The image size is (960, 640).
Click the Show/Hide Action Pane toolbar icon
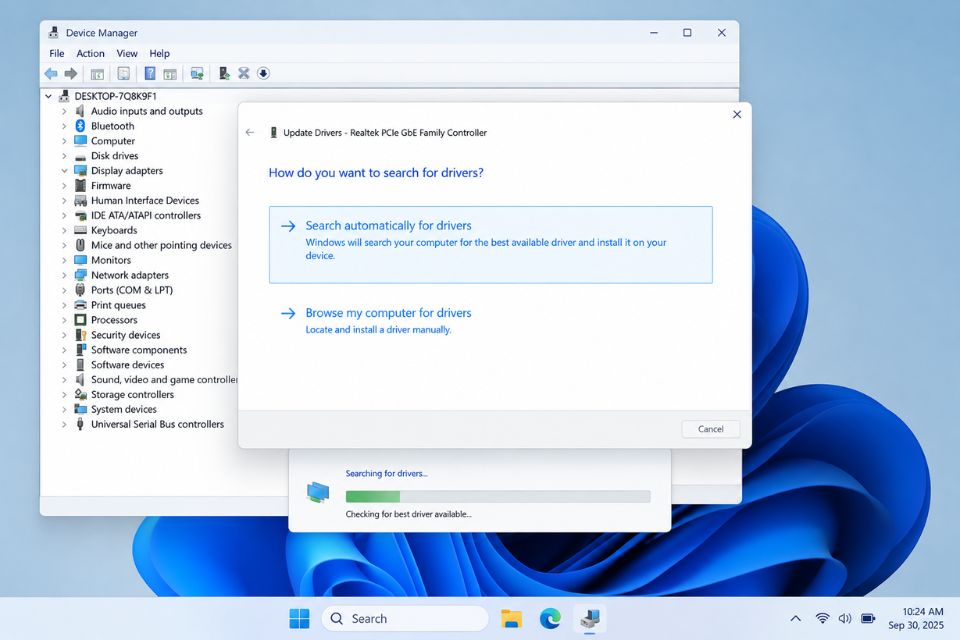(170, 73)
